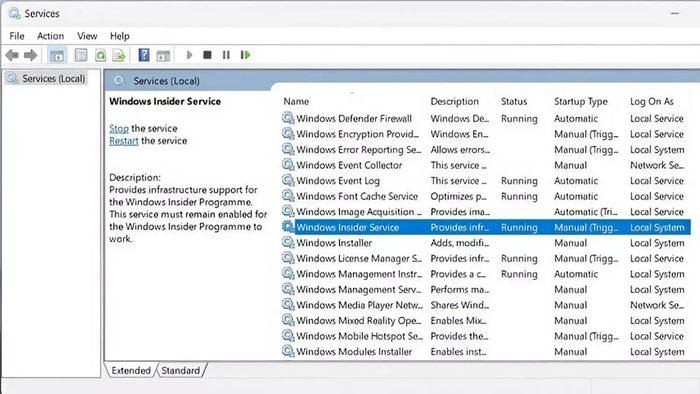
Task: Switch to the Standard tab
Action: tap(181, 370)
